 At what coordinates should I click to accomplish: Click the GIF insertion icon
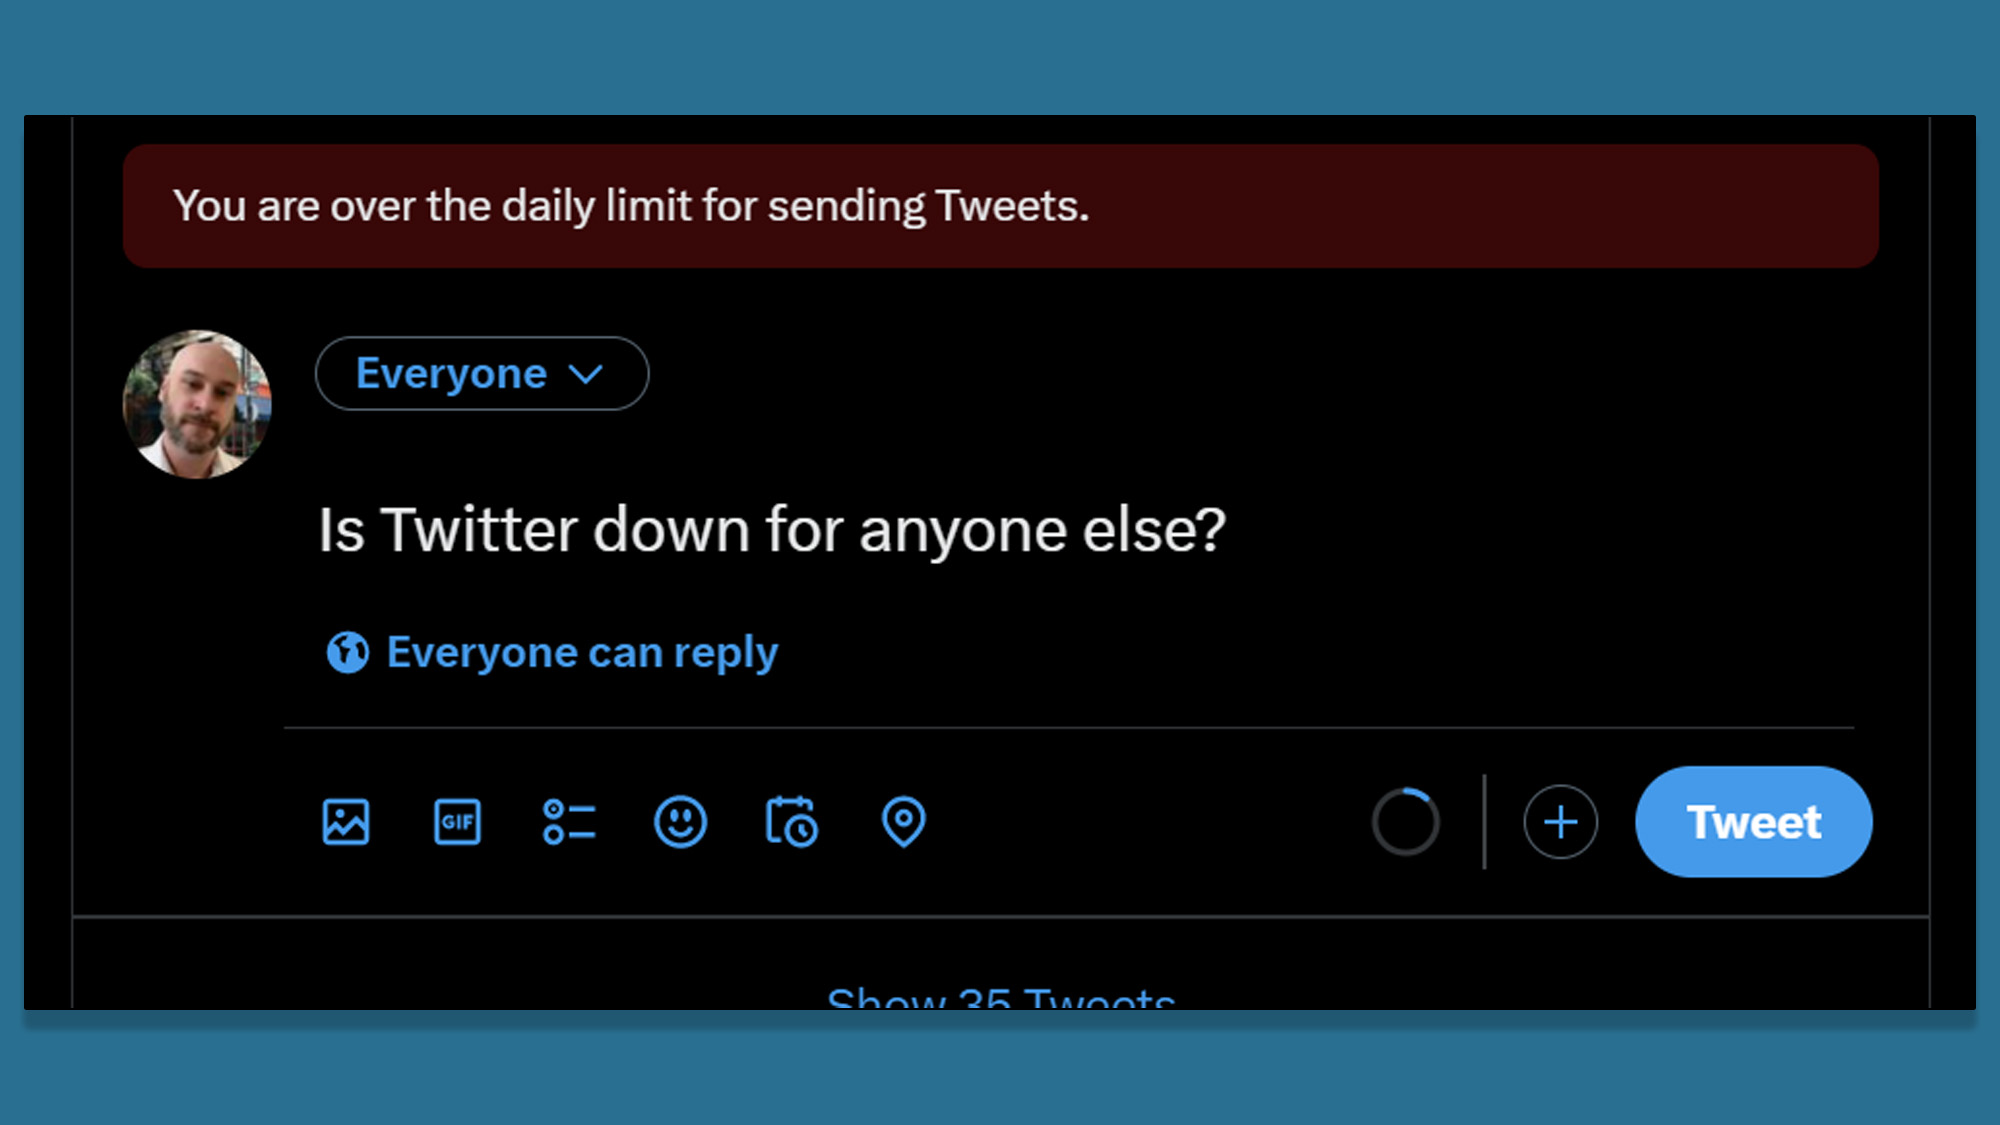pyautogui.click(x=457, y=821)
